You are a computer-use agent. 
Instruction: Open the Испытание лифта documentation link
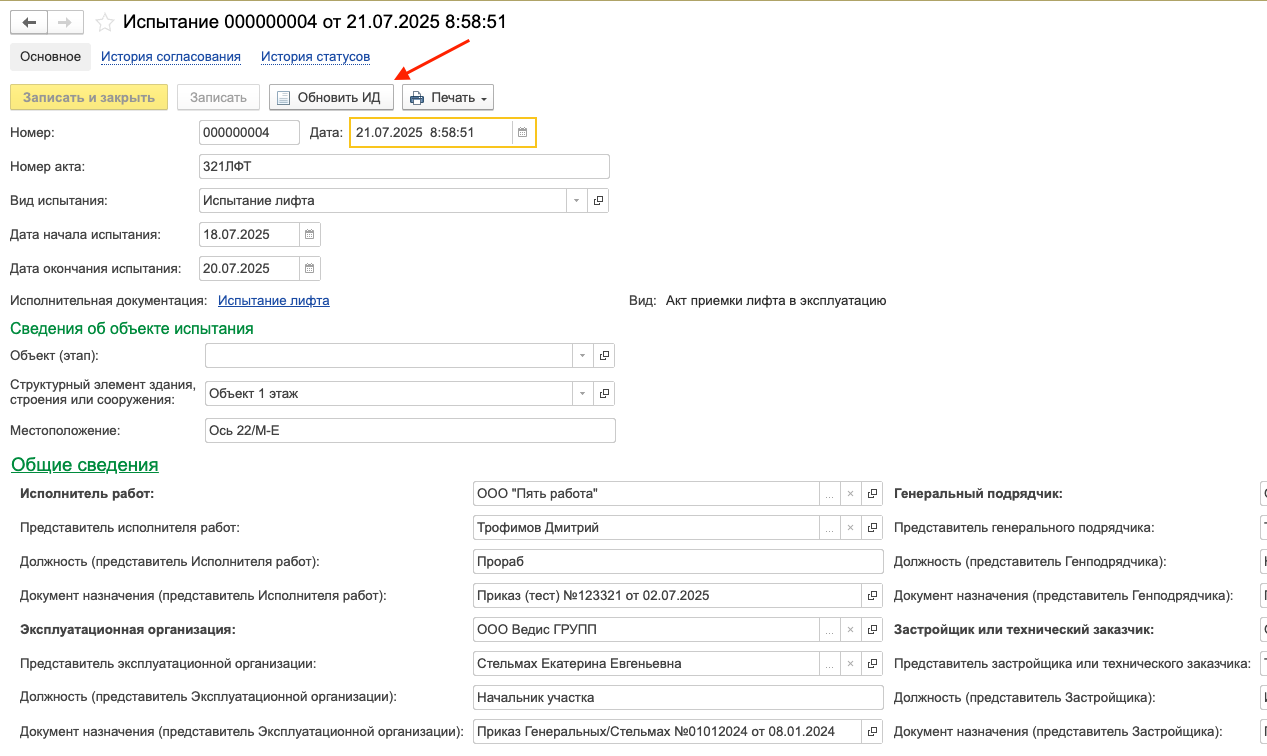pos(274,301)
